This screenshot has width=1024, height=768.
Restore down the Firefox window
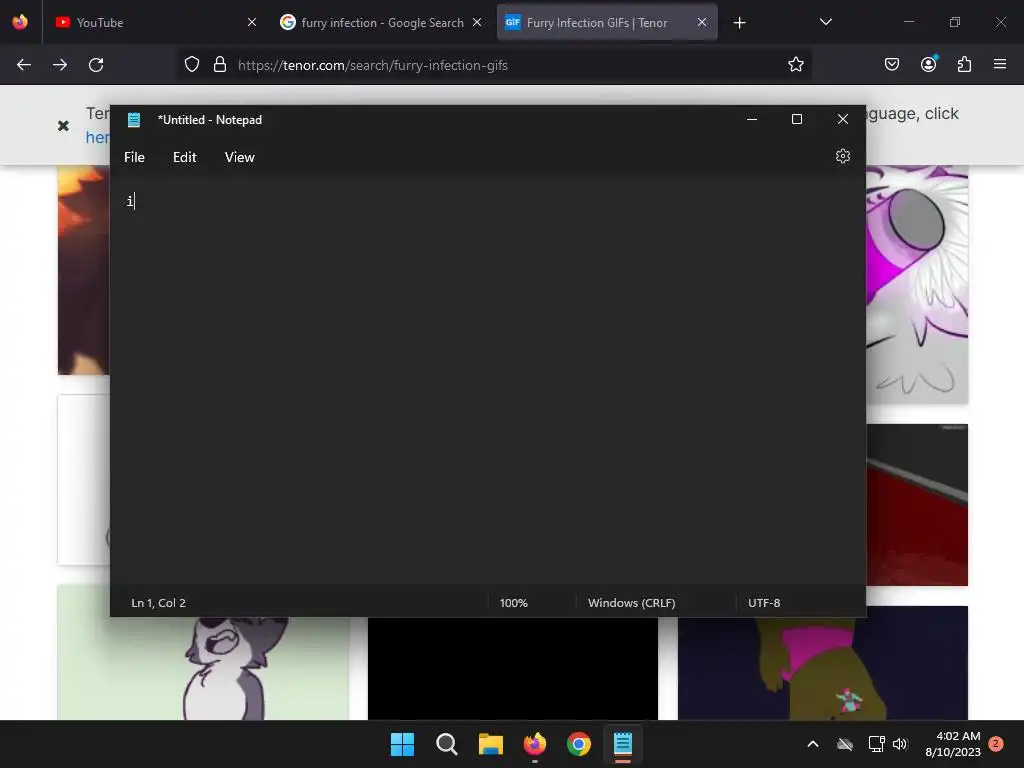[x=955, y=22]
